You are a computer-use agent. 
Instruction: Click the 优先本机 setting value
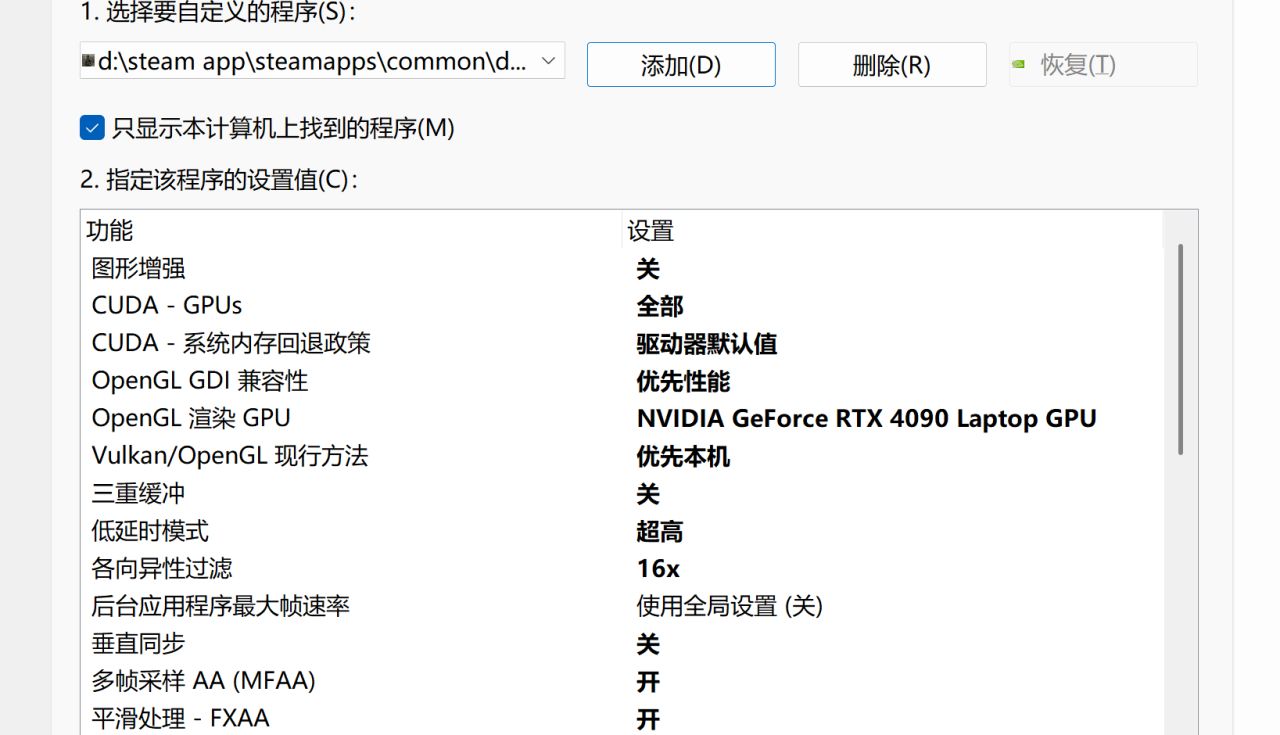(683, 456)
